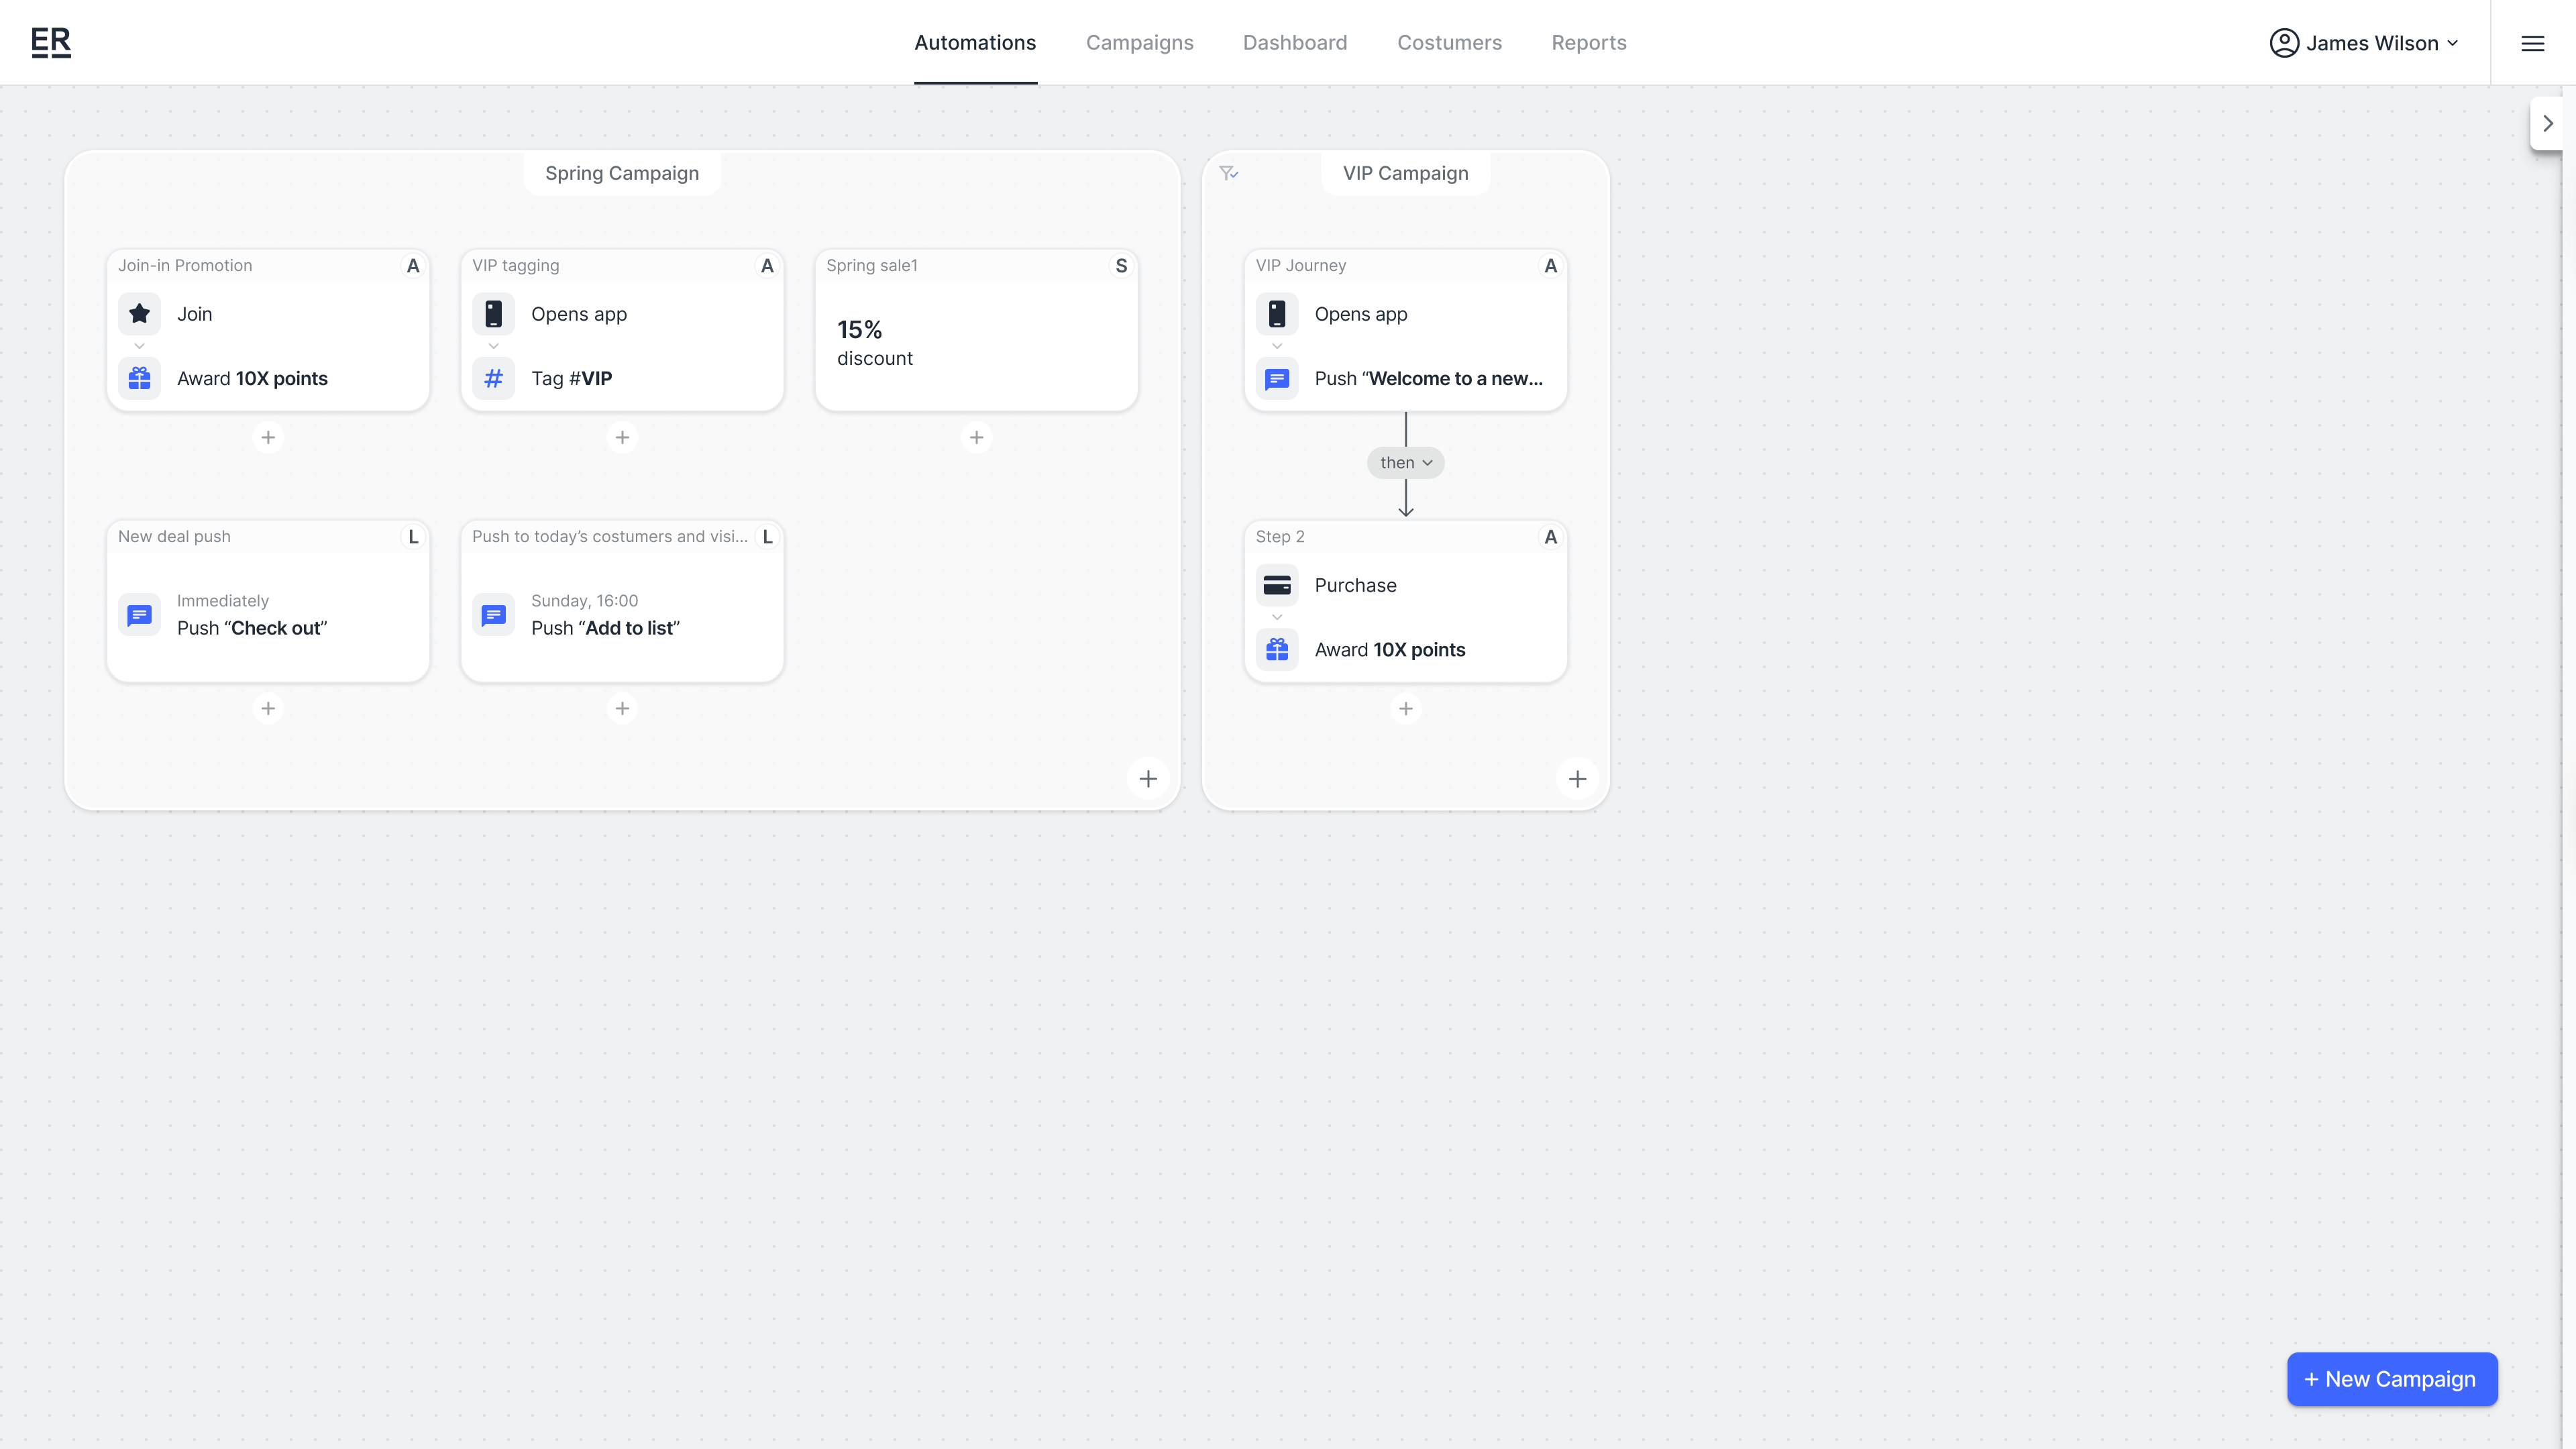
Task: Click the ER logo
Action: pyautogui.click(x=51, y=42)
